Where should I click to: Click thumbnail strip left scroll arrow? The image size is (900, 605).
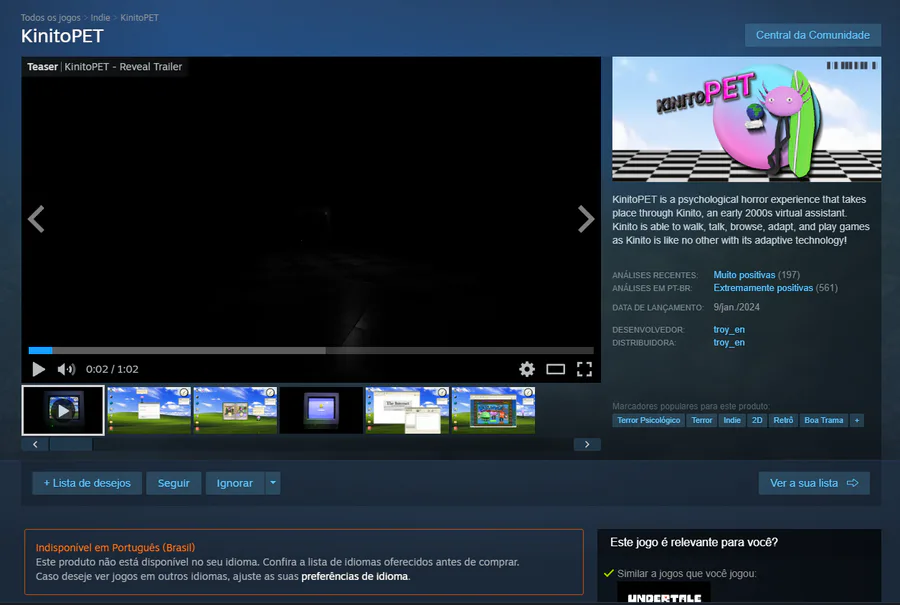point(35,444)
